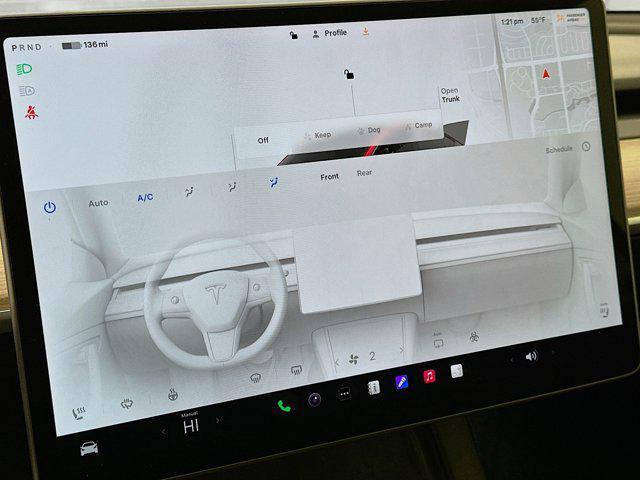Increase volume with the right arrow
Viewport: 640px width, 480px height.
[553, 352]
